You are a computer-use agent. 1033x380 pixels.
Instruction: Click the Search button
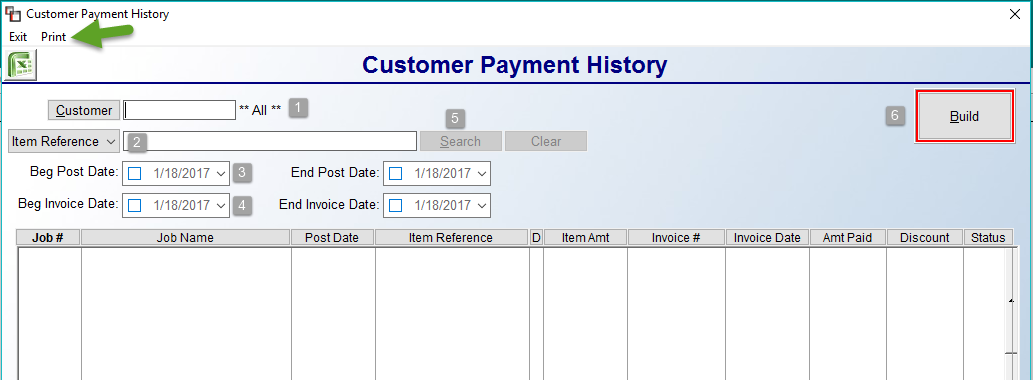click(461, 141)
